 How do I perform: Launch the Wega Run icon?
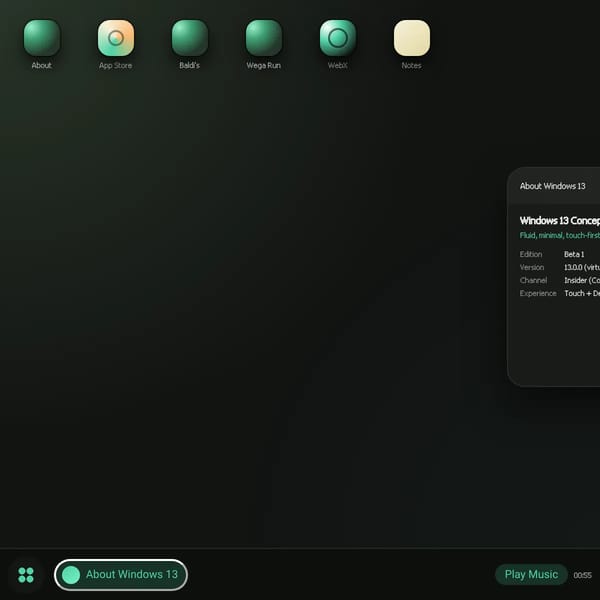264,38
